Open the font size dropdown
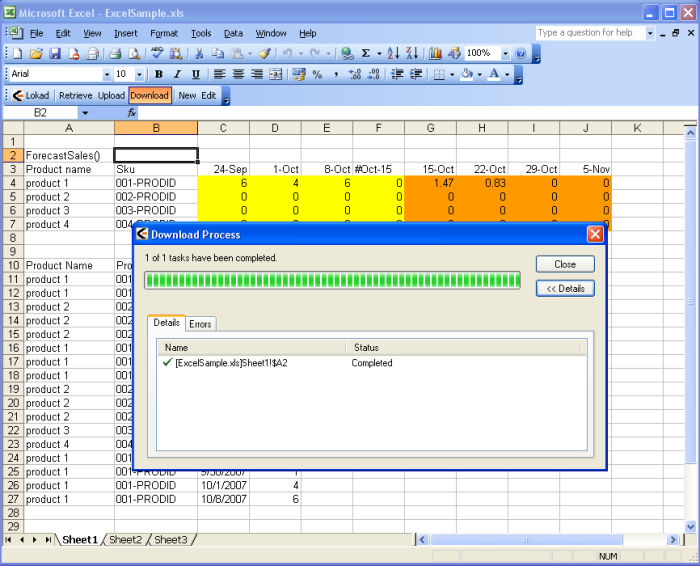The width and height of the screenshot is (700, 566). click(139, 75)
